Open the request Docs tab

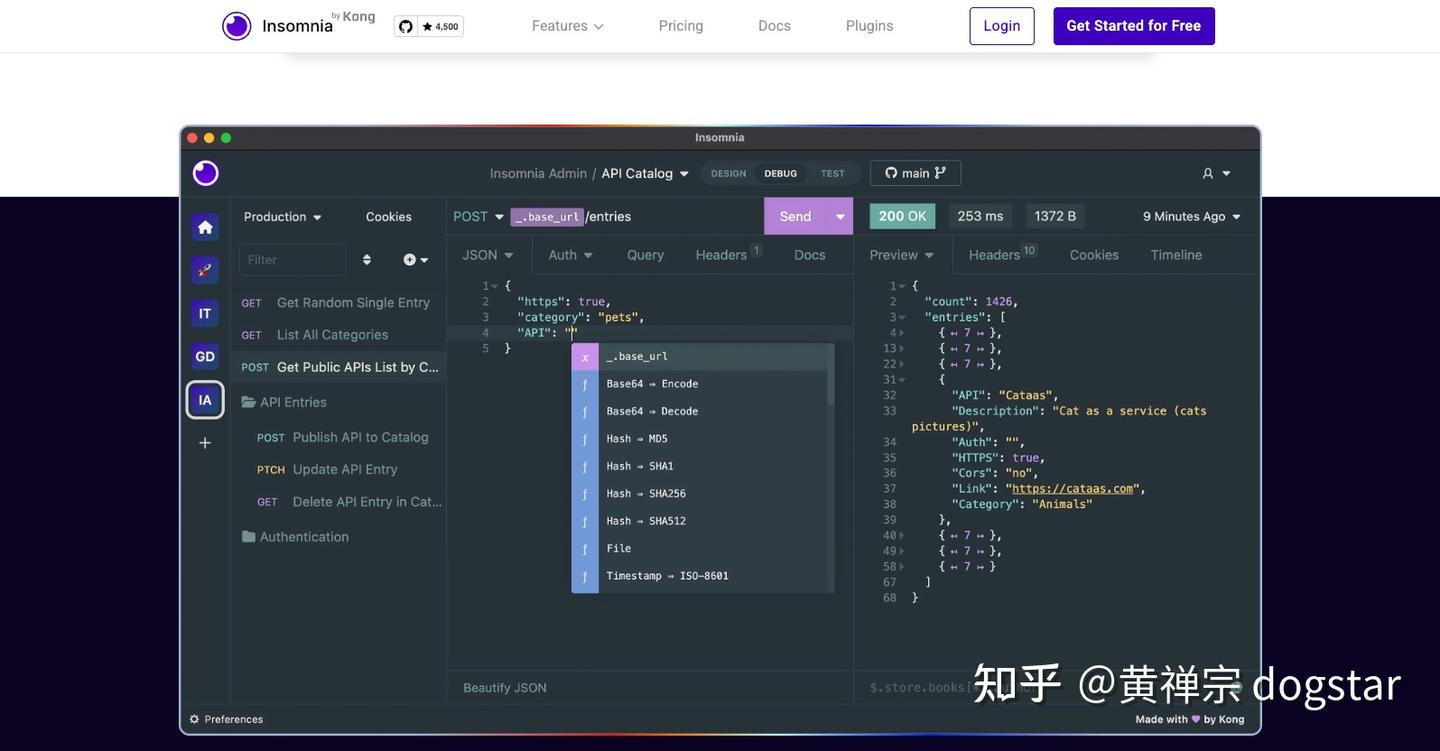(809, 255)
